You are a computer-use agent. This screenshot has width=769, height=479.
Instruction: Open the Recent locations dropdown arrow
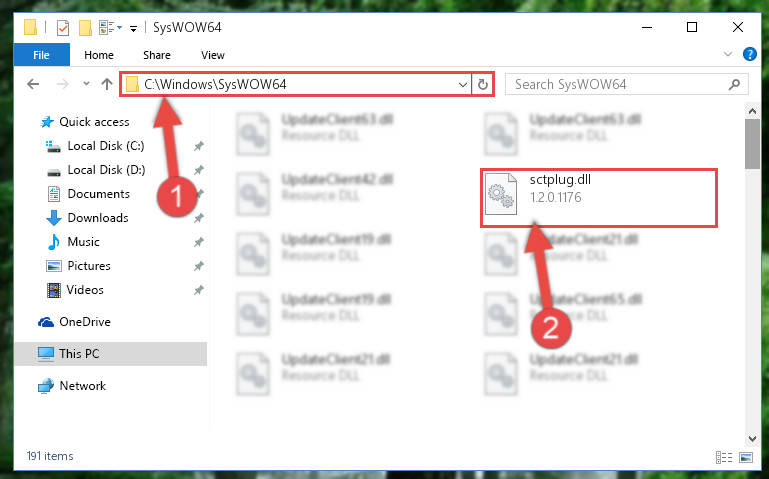86,84
